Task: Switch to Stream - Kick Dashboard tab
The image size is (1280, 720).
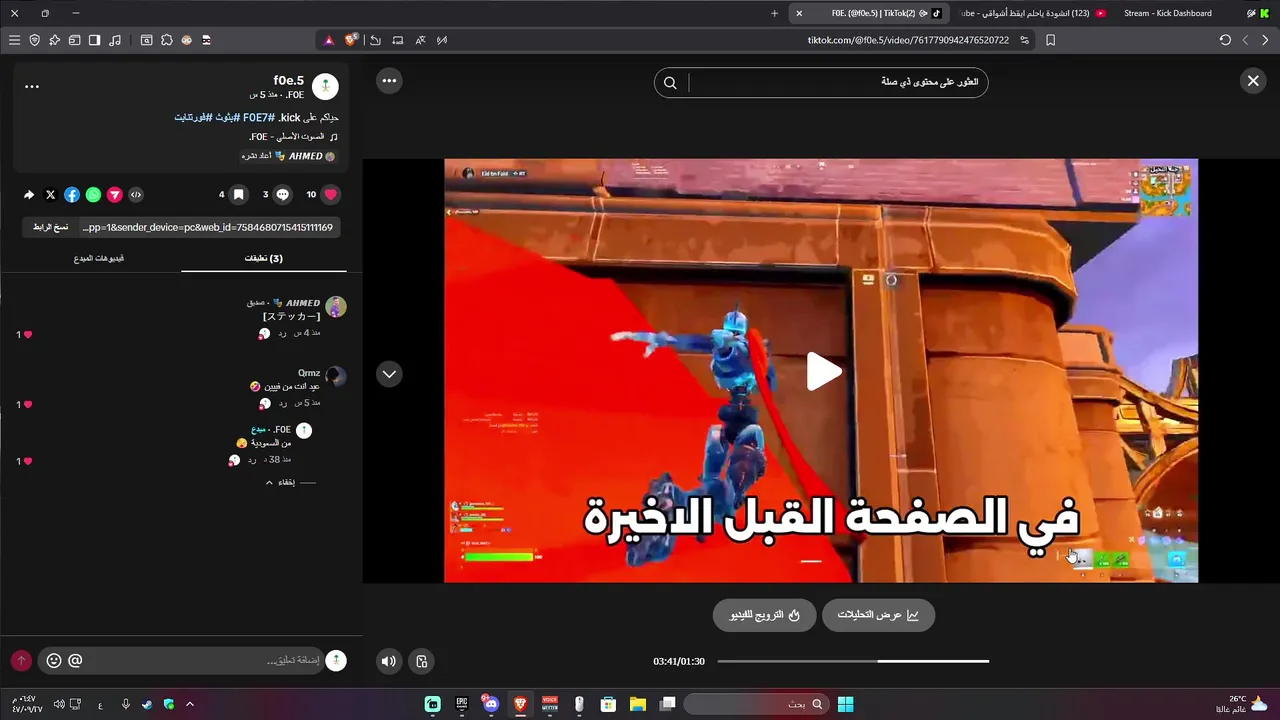Action: click(x=1167, y=13)
